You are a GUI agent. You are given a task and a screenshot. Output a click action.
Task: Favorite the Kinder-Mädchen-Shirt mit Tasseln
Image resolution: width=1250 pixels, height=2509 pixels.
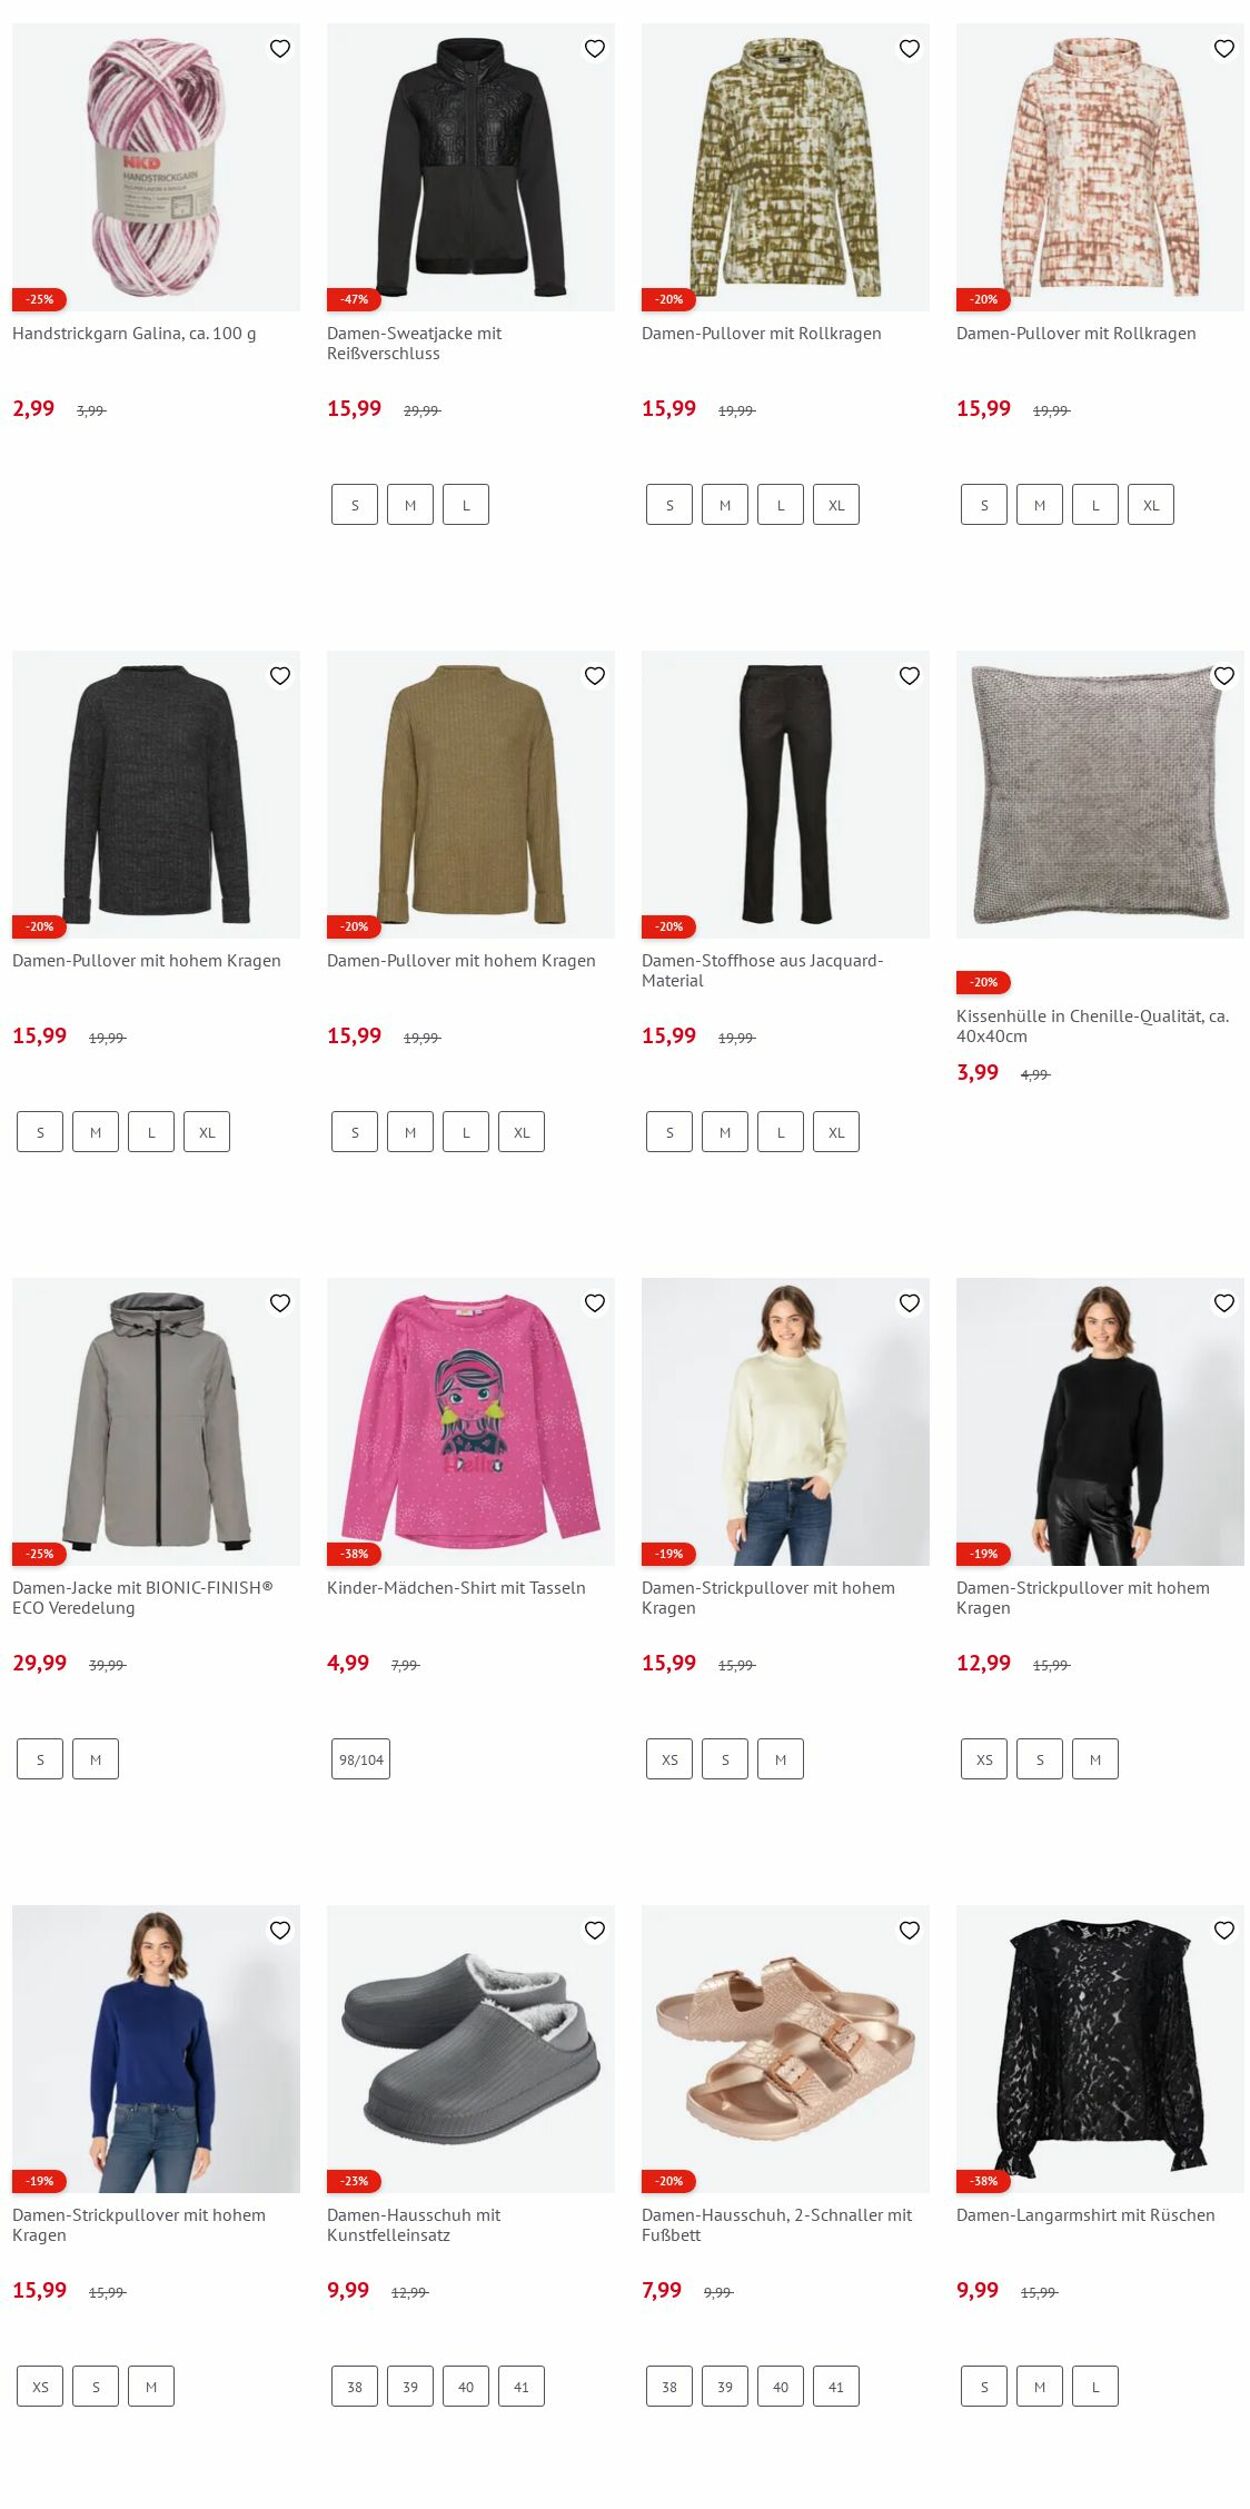click(x=595, y=1303)
